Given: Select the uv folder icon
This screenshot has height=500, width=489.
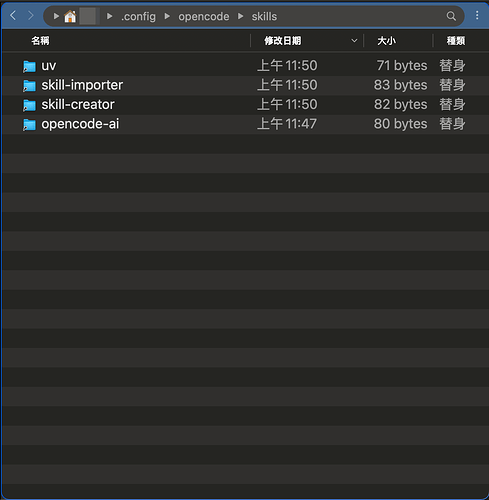Looking at the screenshot, I should click(29, 66).
